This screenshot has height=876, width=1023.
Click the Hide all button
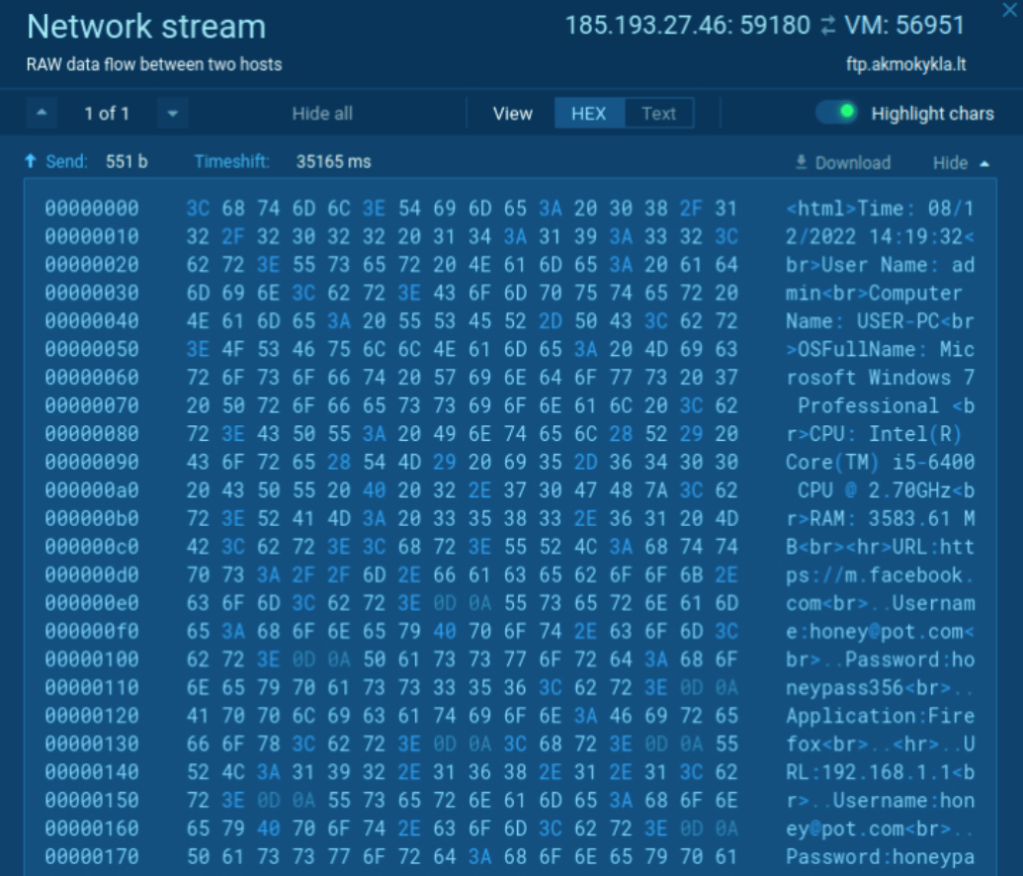click(322, 113)
